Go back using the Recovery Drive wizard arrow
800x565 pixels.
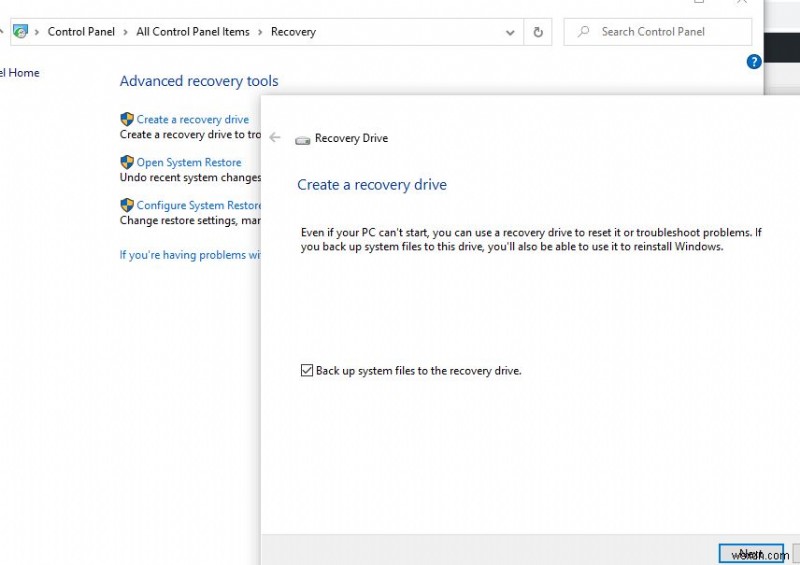click(275, 138)
